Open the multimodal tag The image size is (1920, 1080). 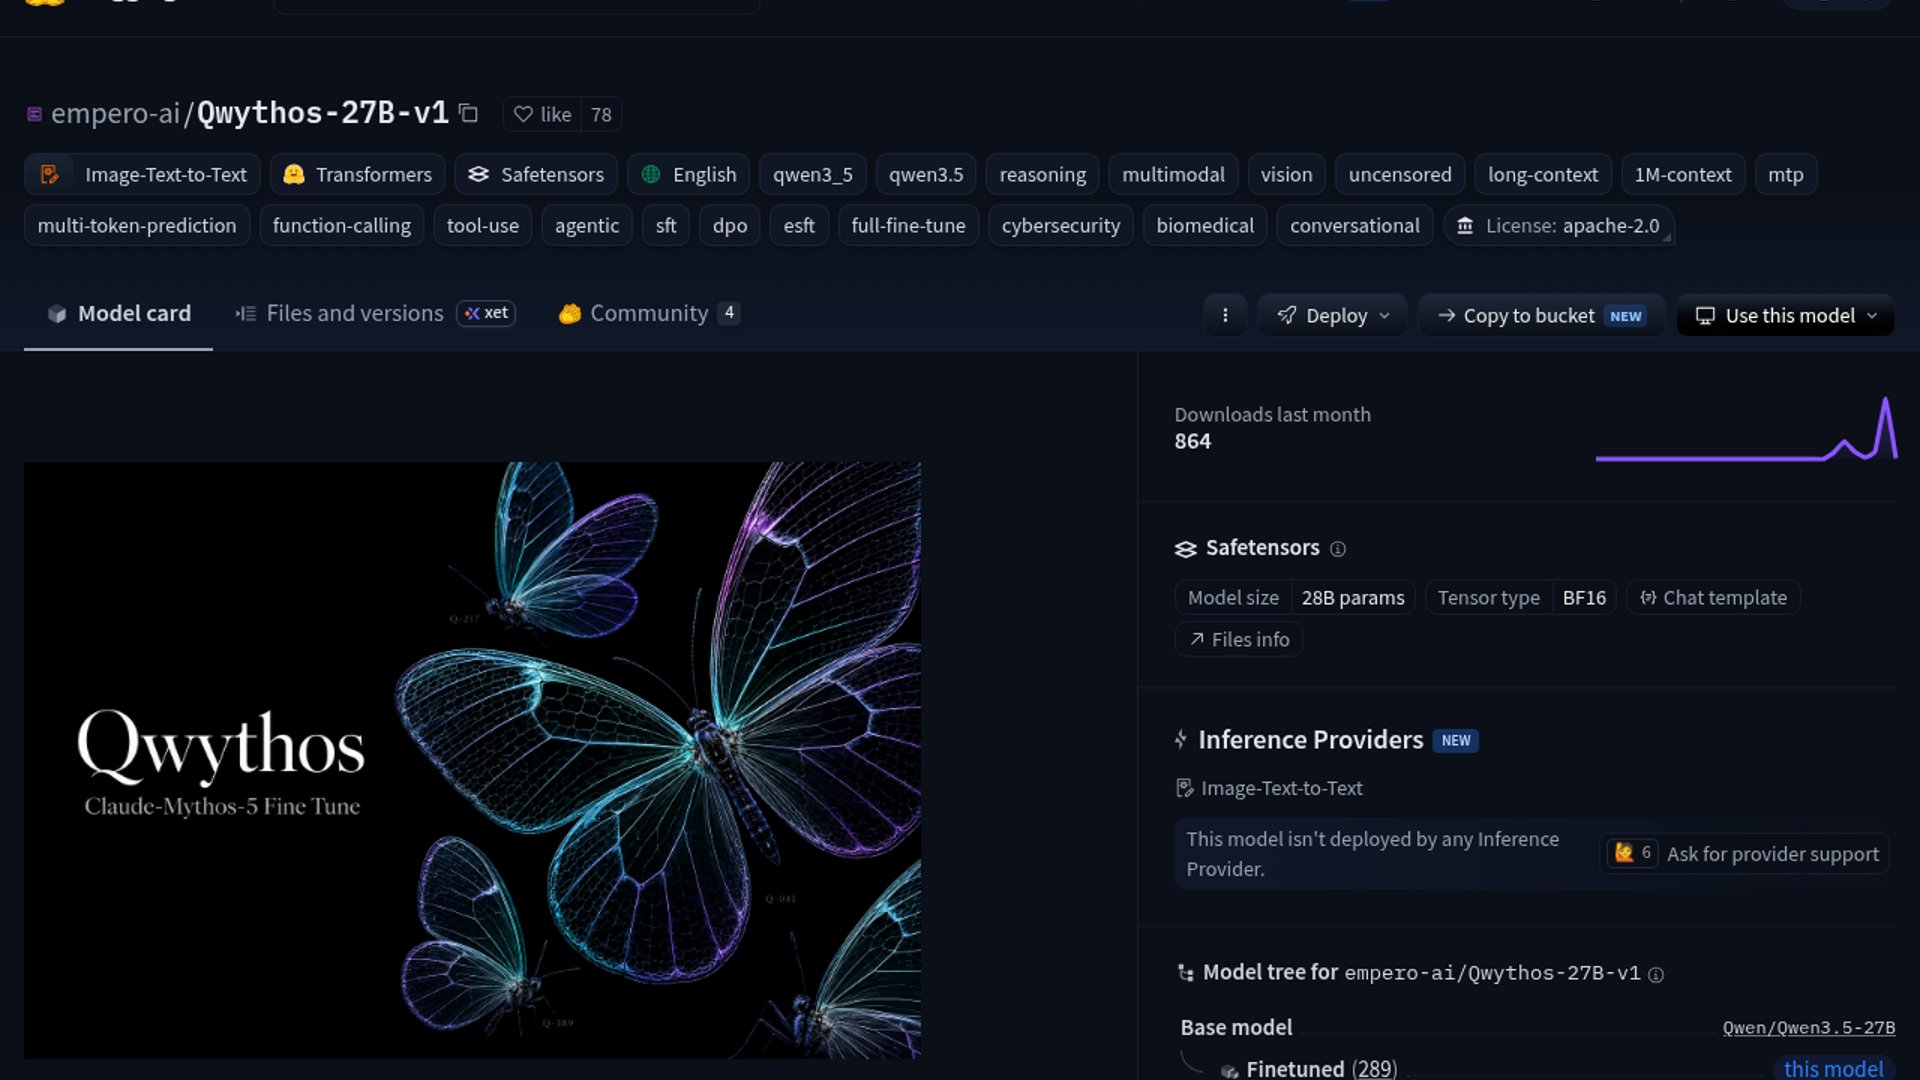(x=1173, y=174)
